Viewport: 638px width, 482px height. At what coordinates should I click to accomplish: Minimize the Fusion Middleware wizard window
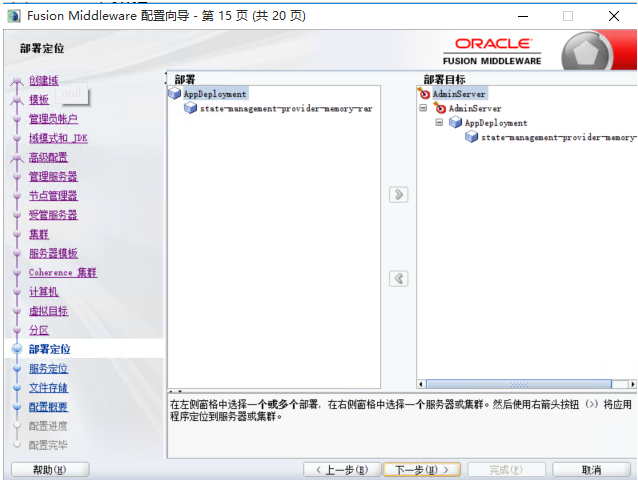tap(523, 16)
